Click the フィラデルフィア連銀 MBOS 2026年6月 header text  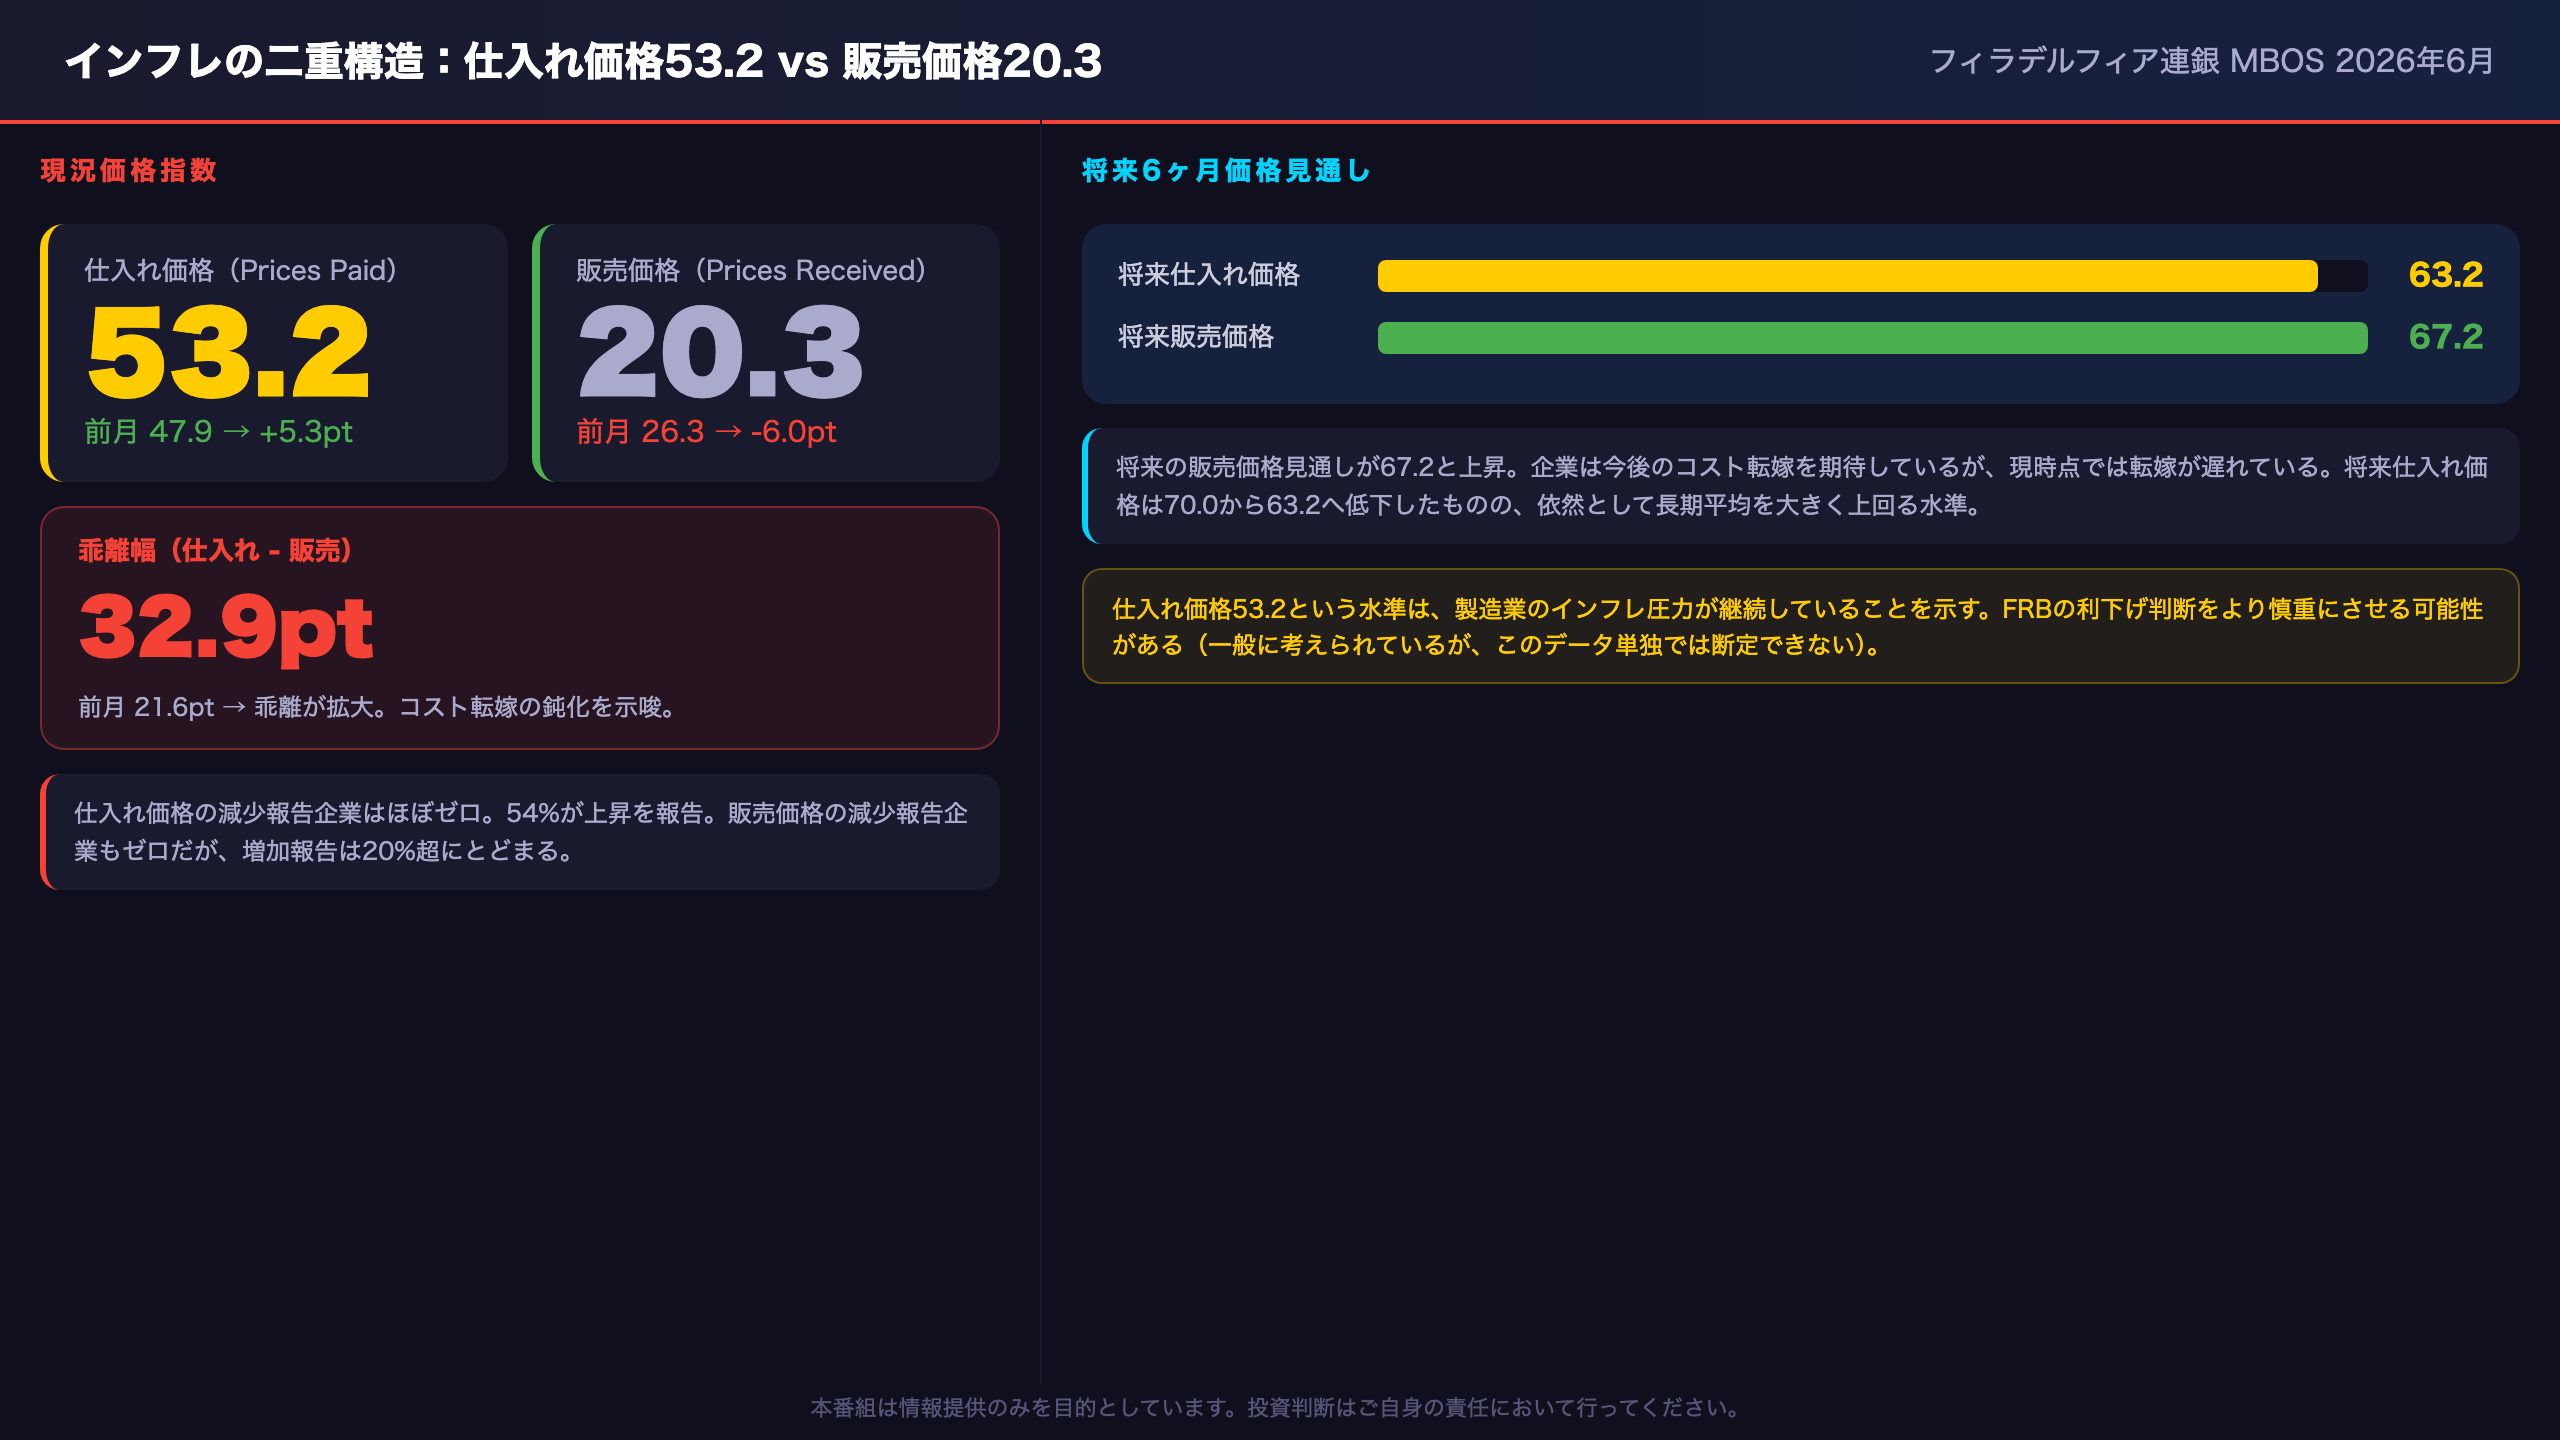(2211, 61)
